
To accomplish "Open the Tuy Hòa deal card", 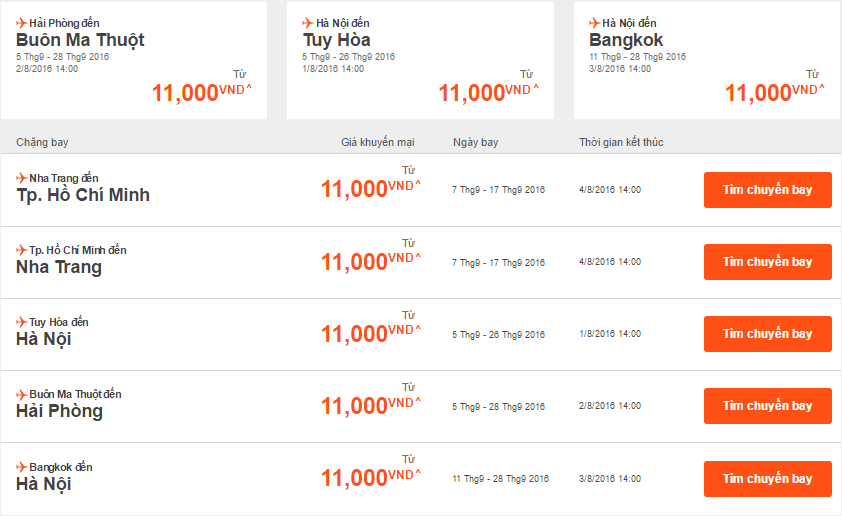I will click(420, 60).
